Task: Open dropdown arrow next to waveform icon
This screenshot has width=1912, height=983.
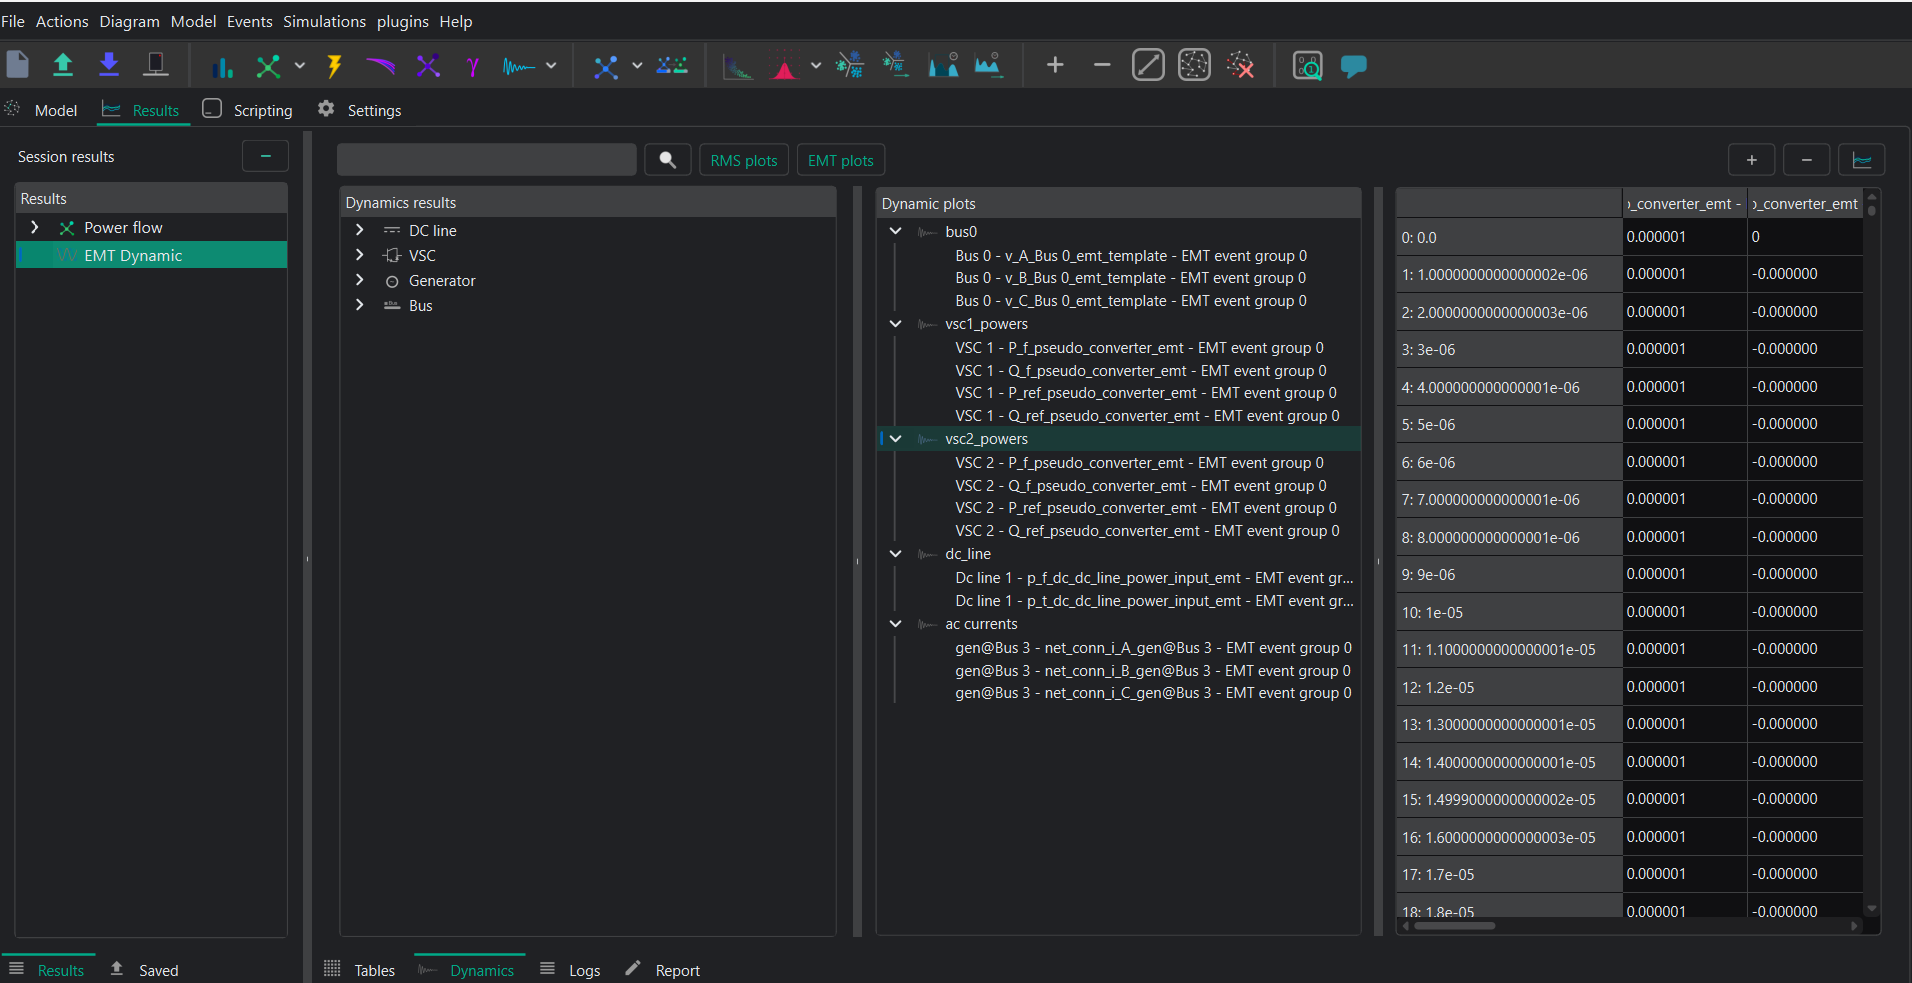Action: (551, 66)
